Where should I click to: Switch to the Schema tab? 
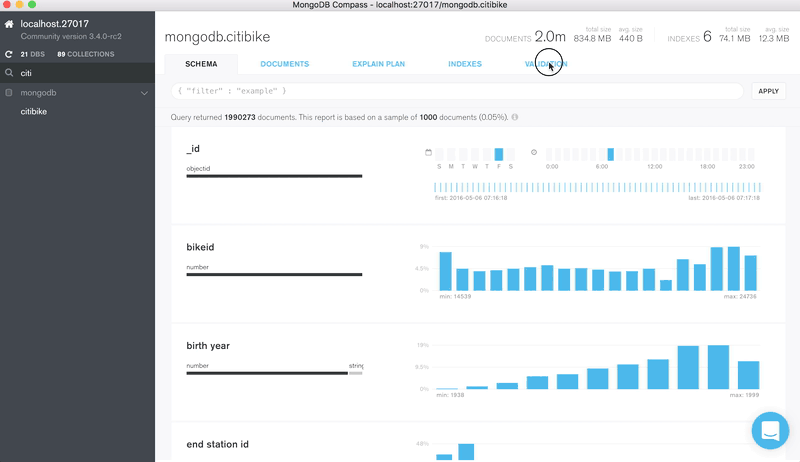pyautogui.click(x=201, y=64)
